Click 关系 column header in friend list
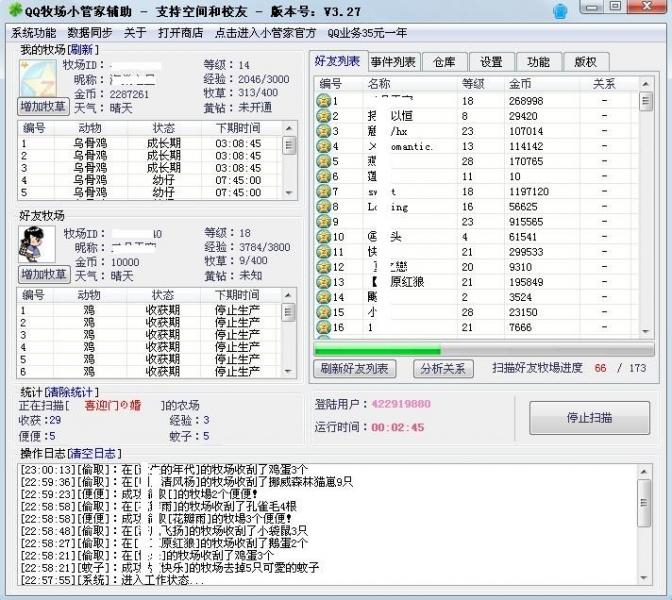 [604, 84]
